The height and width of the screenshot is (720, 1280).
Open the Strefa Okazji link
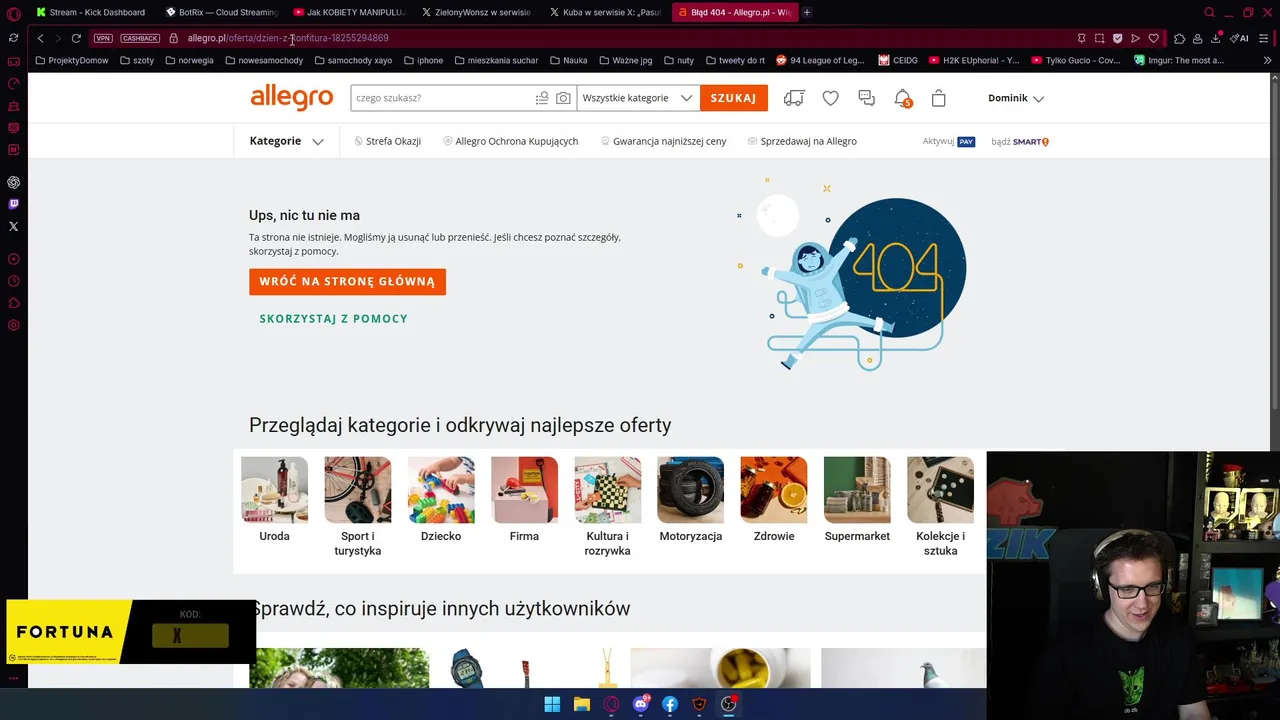[x=387, y=141]
